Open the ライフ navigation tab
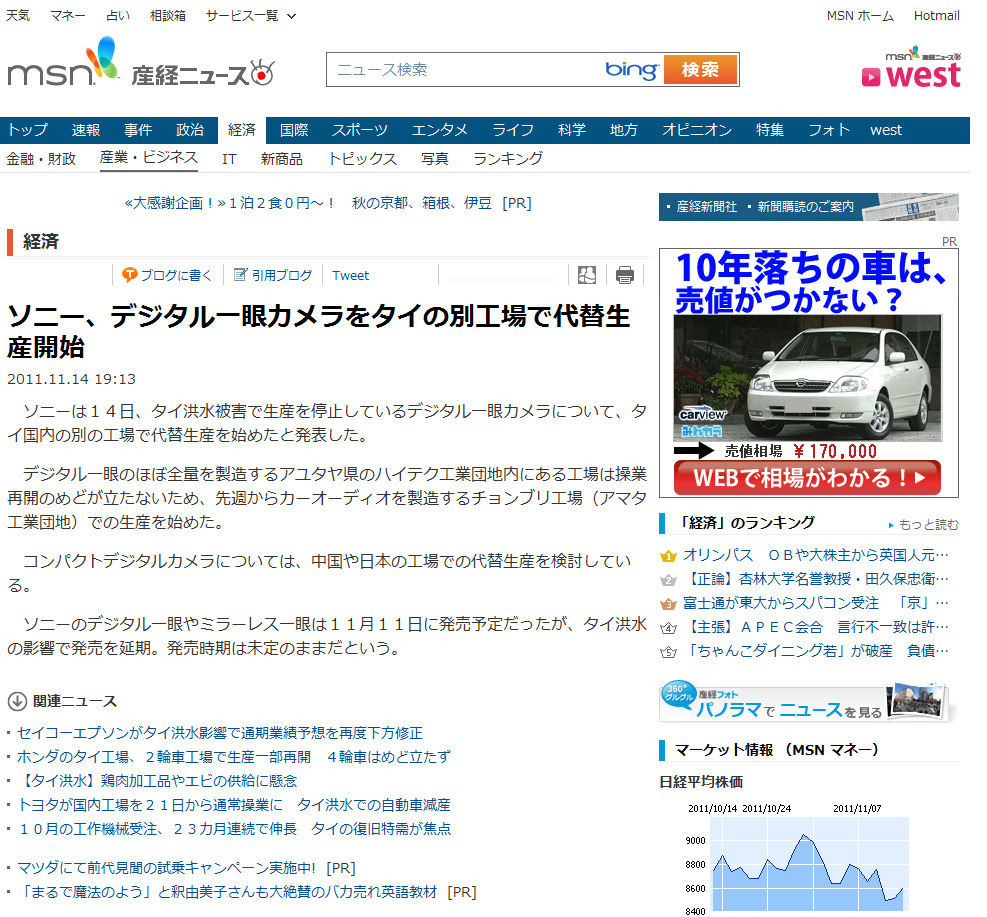Image resolution: width=987 pixels, height=917 pixels. (513, 130)
